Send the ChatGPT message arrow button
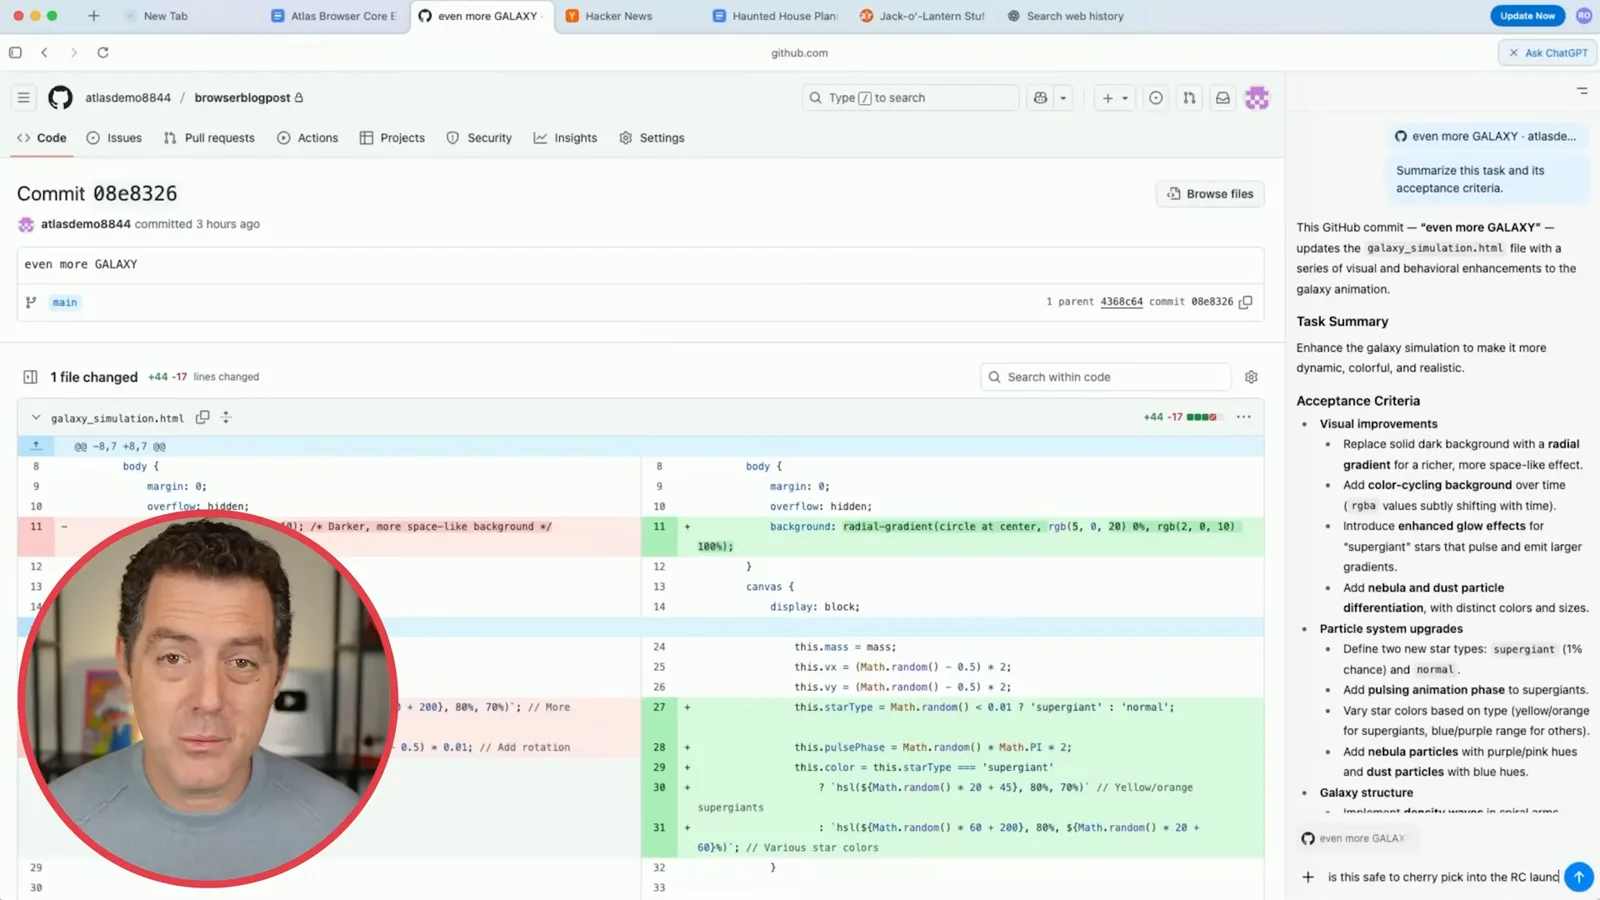 pos(1578,877)
